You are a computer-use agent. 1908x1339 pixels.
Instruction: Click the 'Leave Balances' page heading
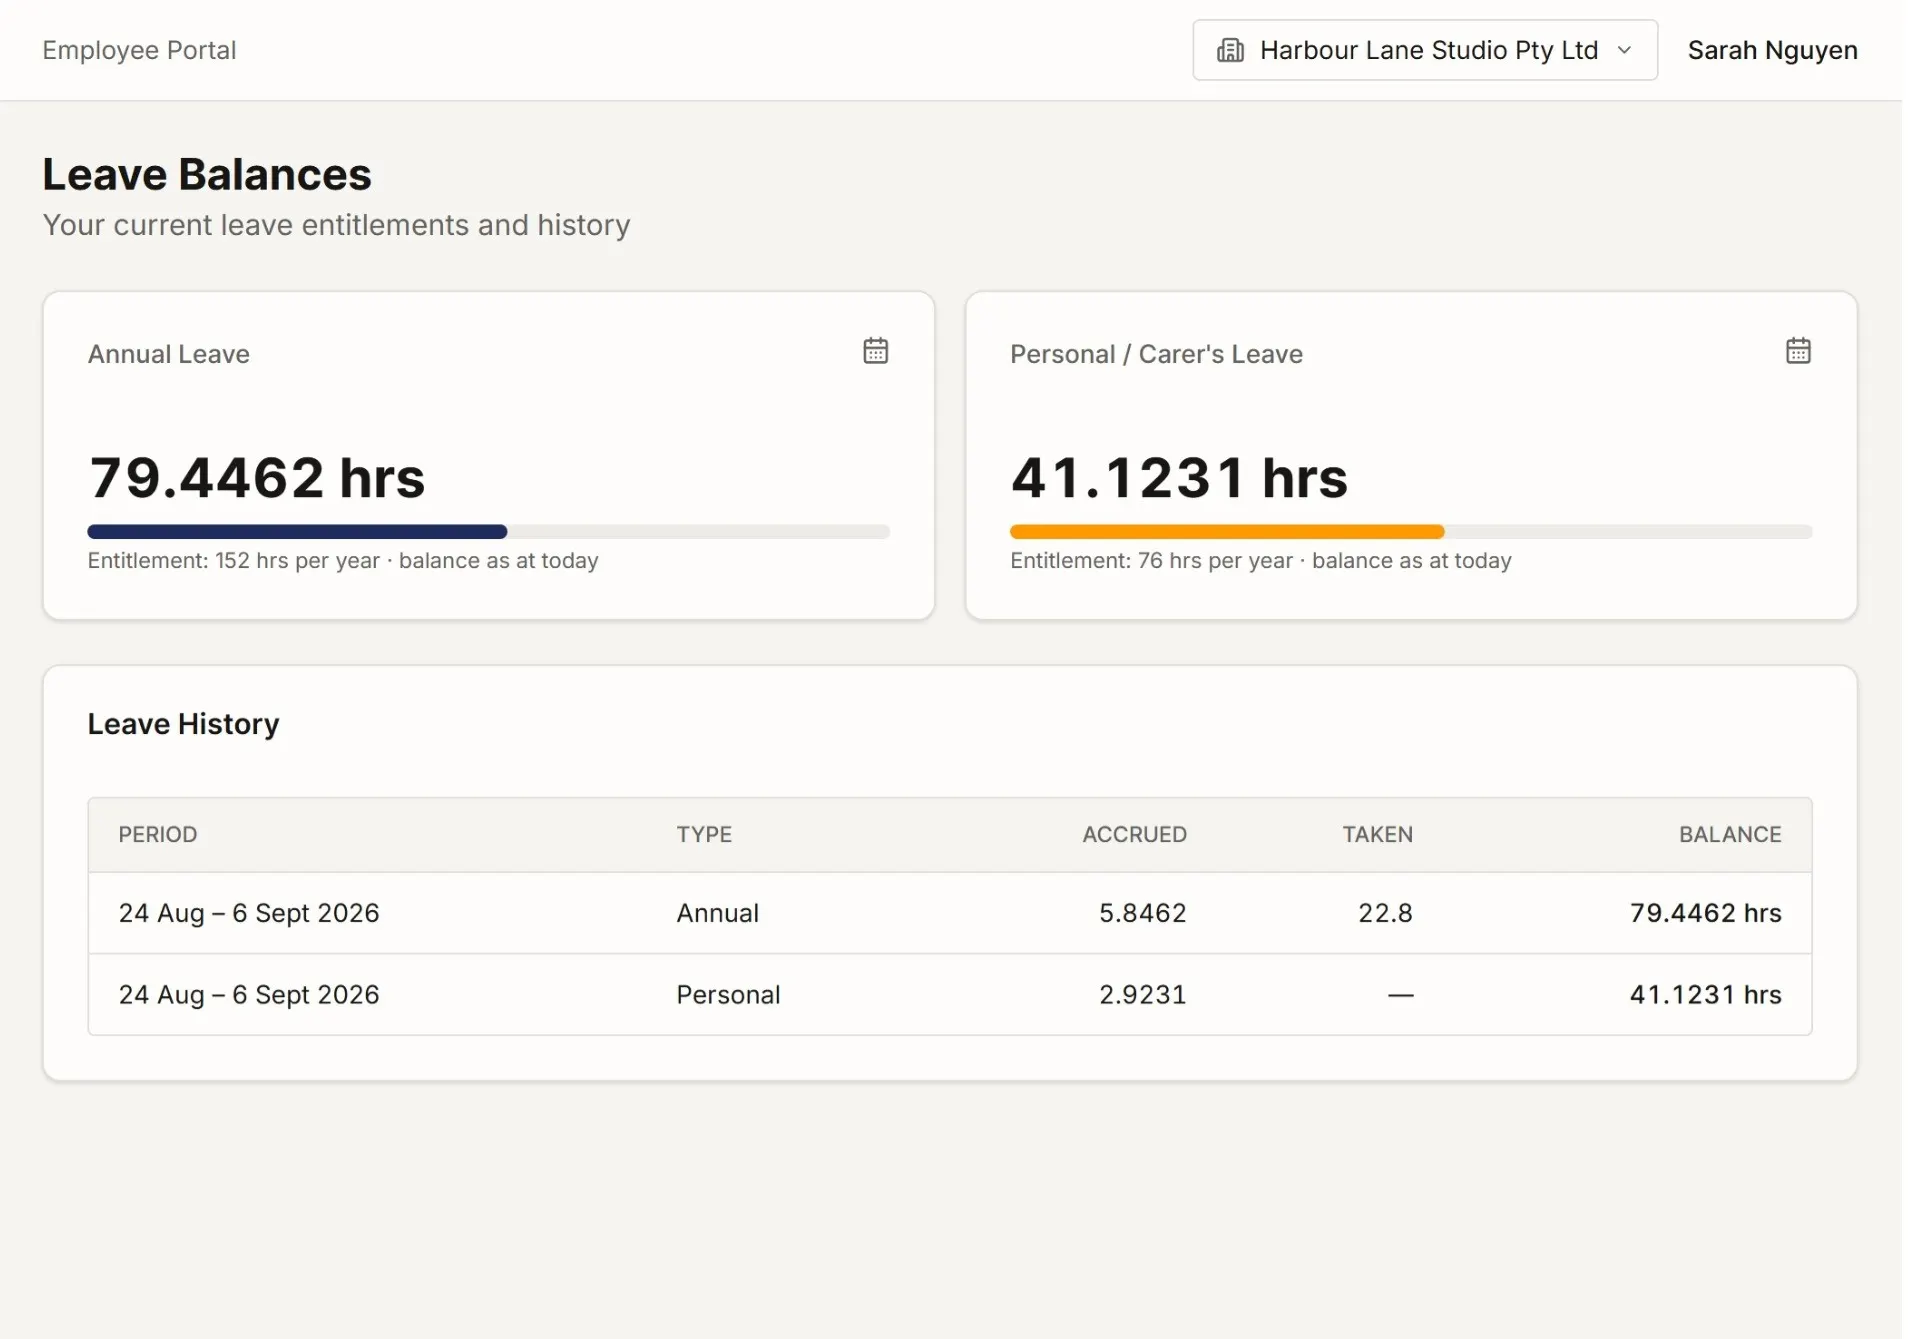(207, 175)
